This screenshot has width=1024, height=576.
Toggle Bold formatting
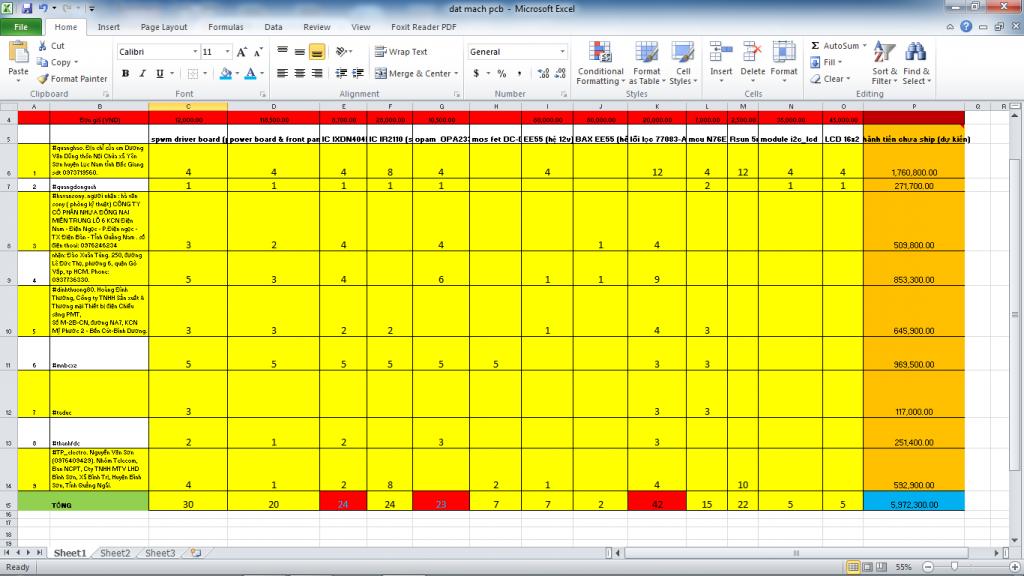(x=125, y=73)
